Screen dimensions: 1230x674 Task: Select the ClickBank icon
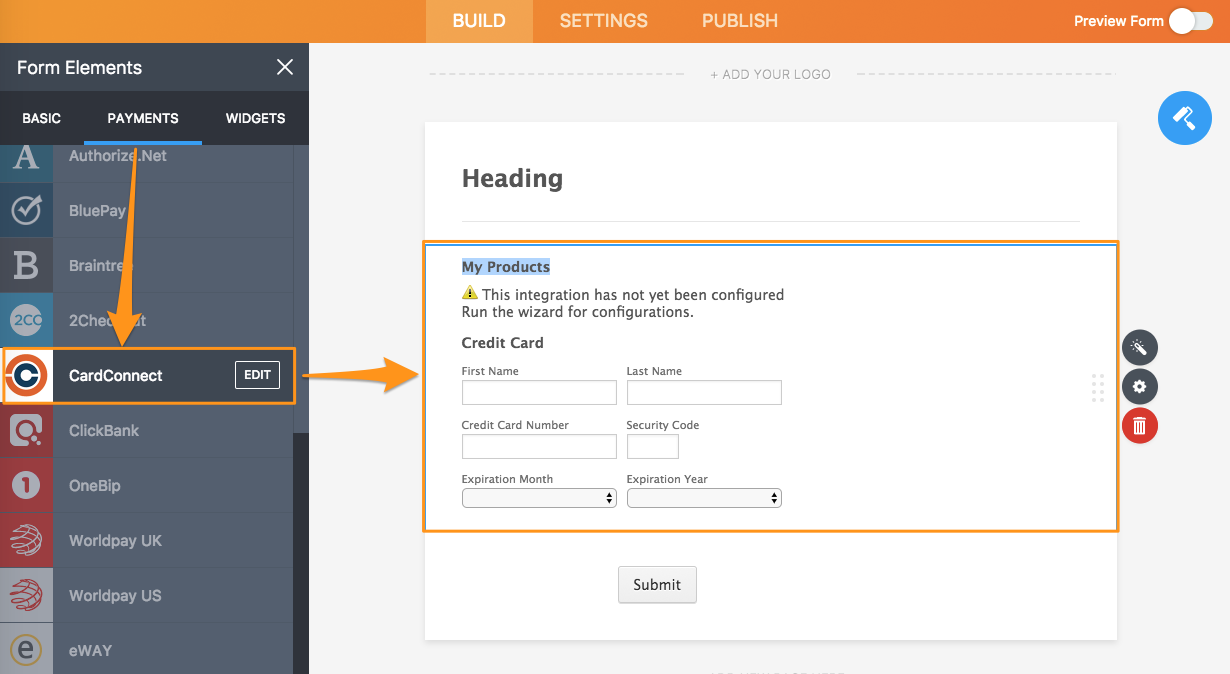click(x=26, y=430)
